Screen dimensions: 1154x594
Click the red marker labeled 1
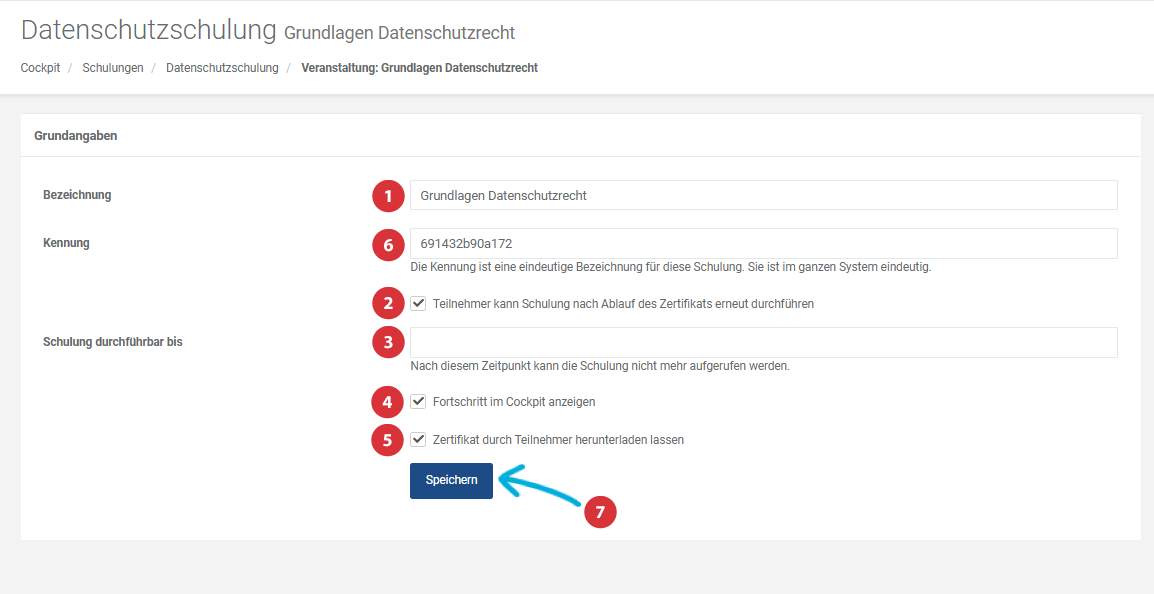tap(388, 196)
